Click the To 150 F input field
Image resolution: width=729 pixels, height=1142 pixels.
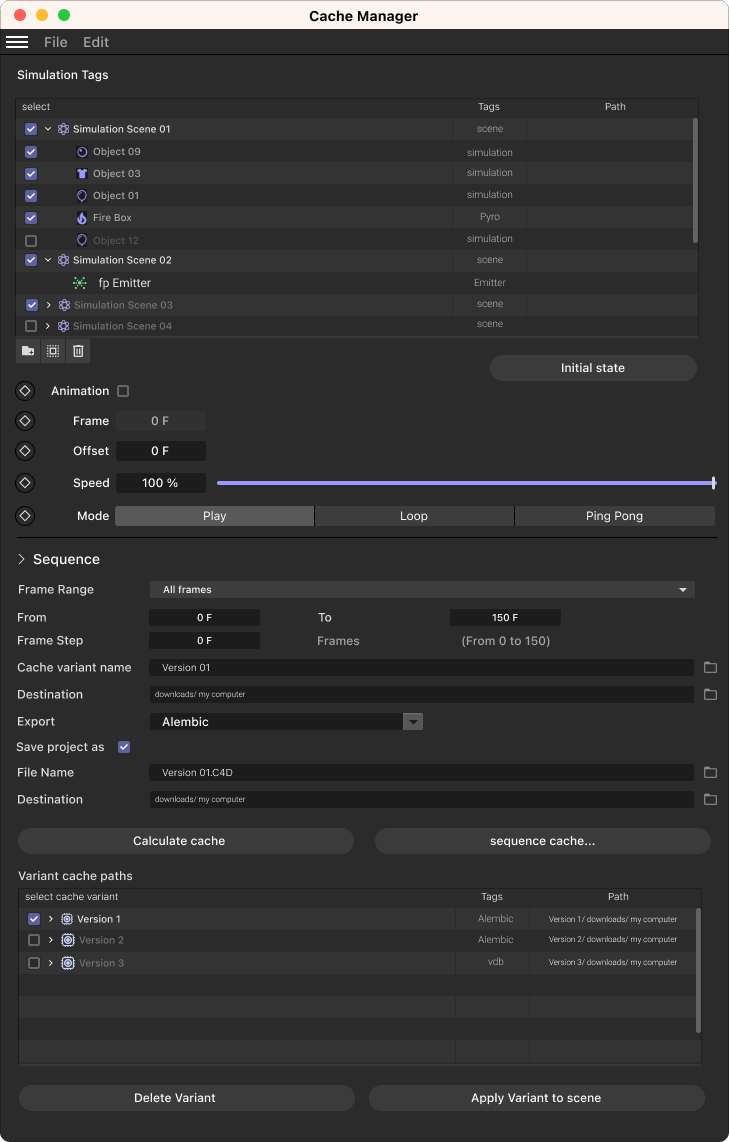(505, 618)
